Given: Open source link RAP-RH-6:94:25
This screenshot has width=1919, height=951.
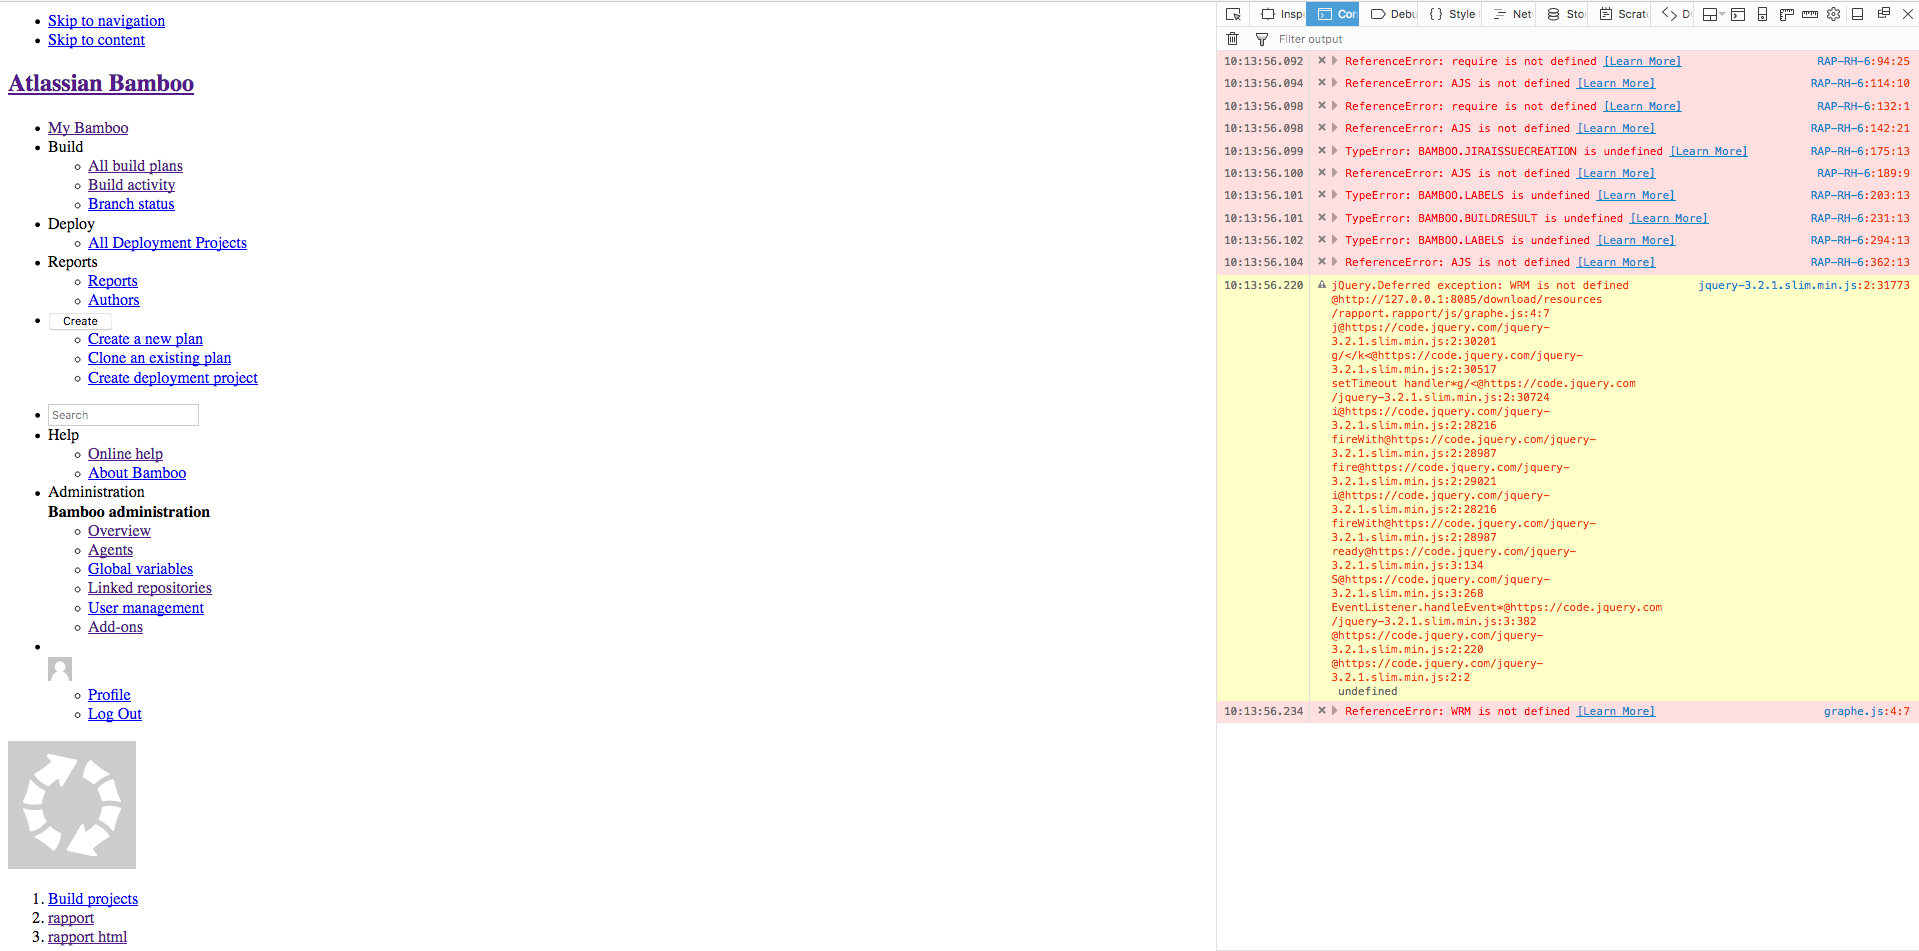Looking at the screenshot, I should tap(1863, 61).
